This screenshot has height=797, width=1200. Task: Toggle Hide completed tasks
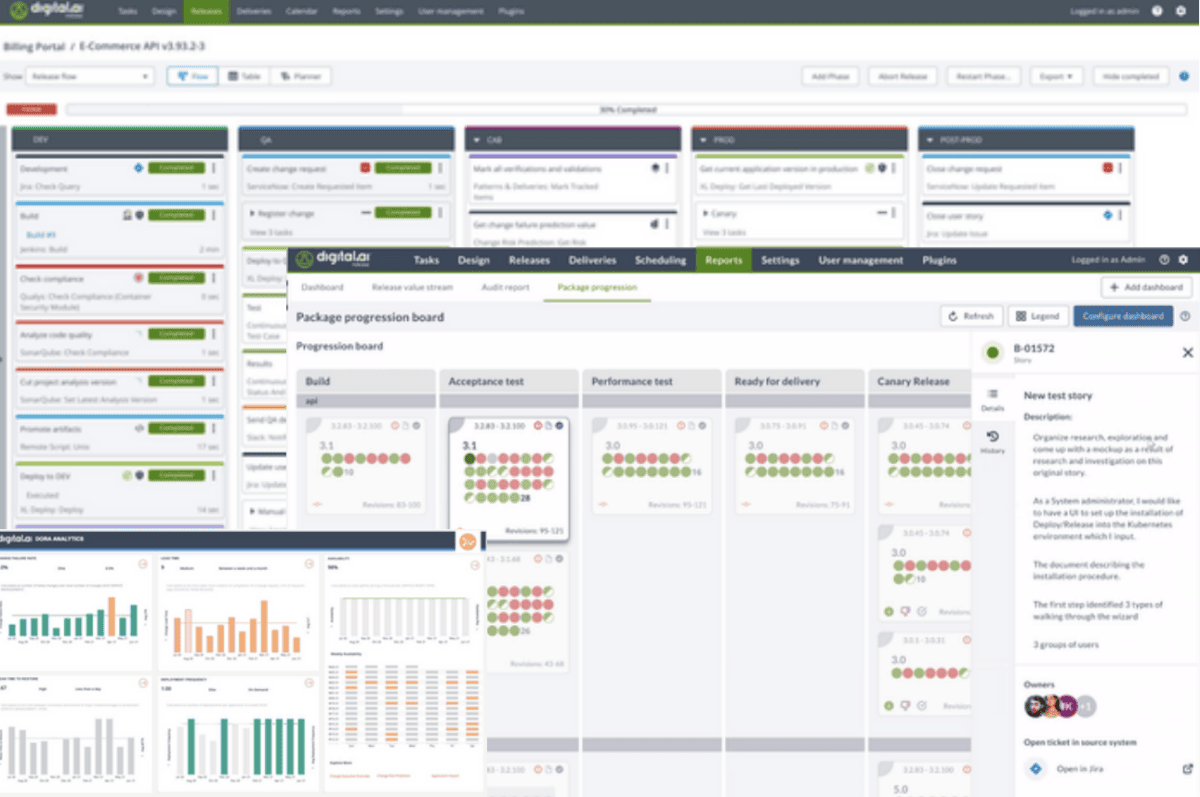click(x=1131, y=76)
